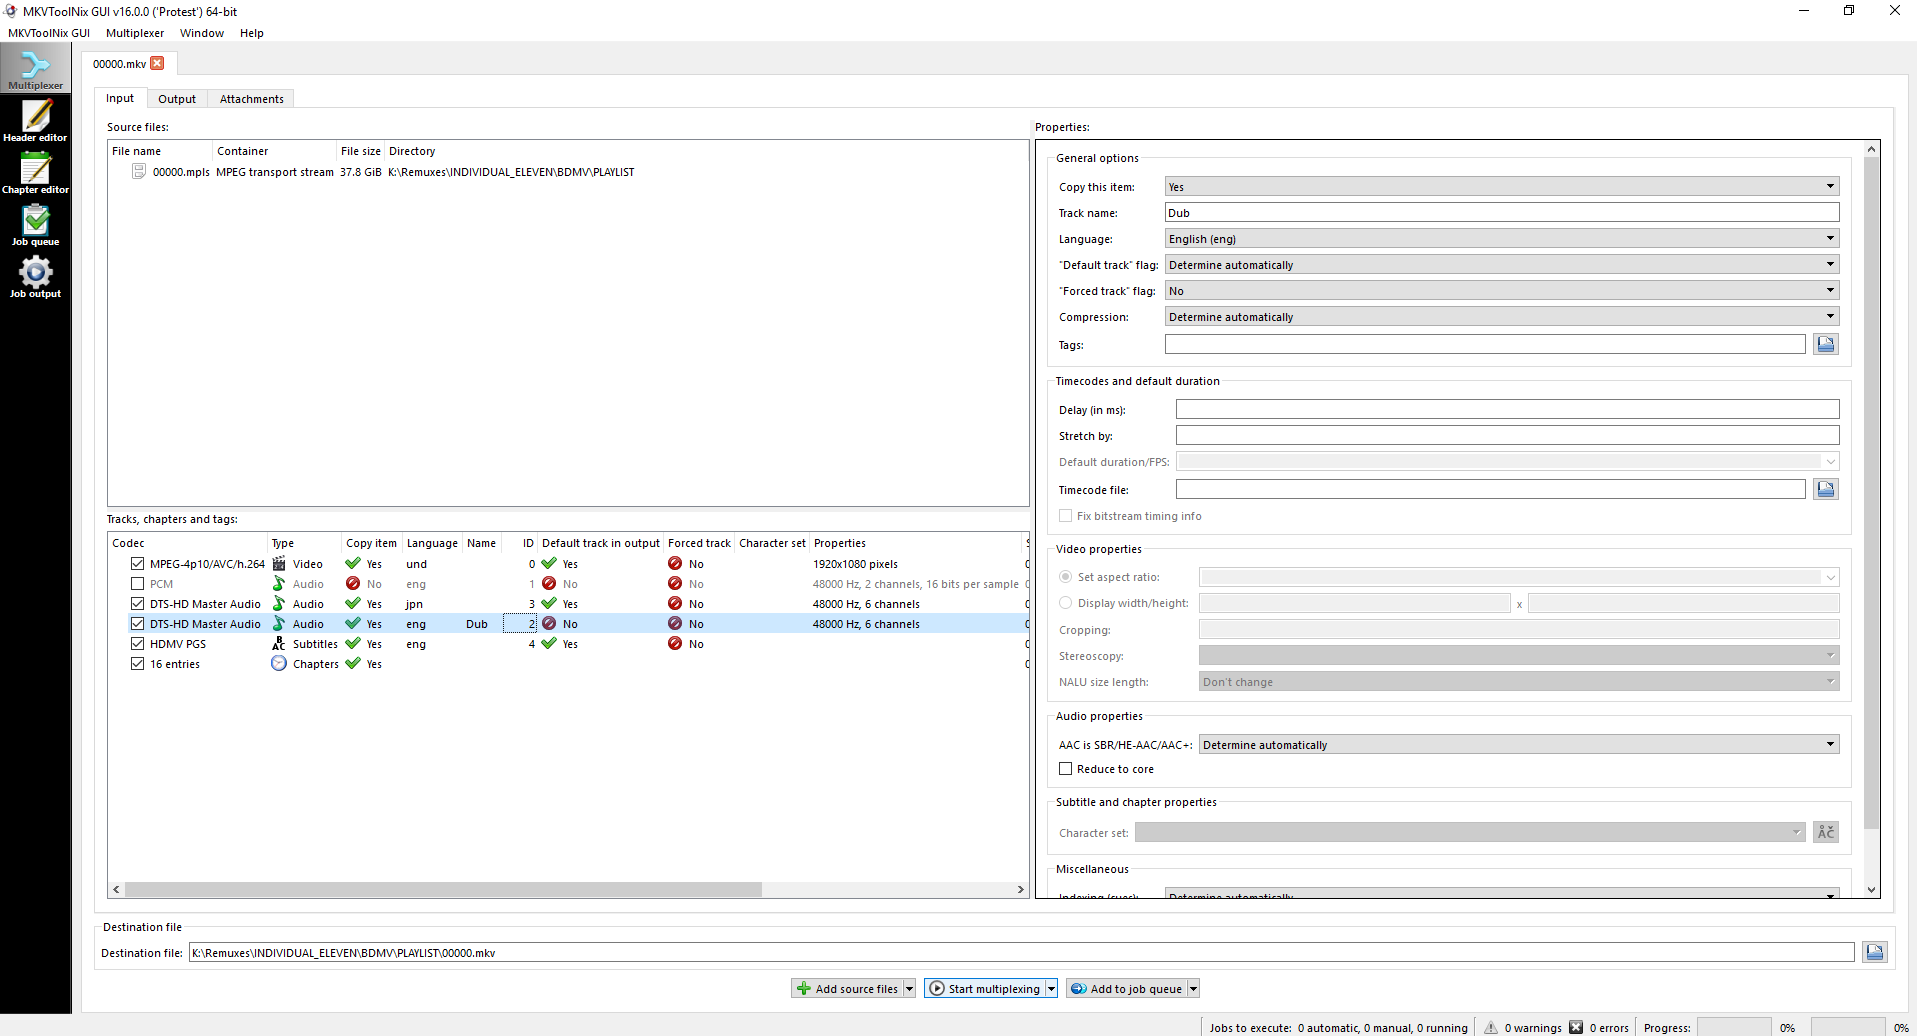Close the 00000.mkv tab with red X
This screenshot has width=1917, height=1036.
(x=157, y=63)
